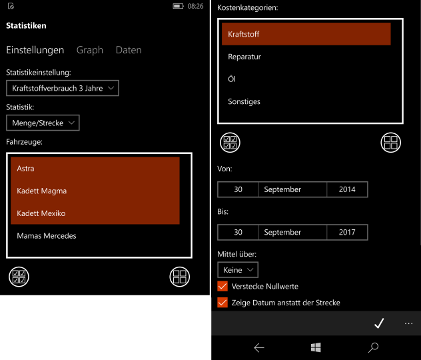421x360 pixels.
Task: Select Sonstiges cost category
Action: coord(306,102)
